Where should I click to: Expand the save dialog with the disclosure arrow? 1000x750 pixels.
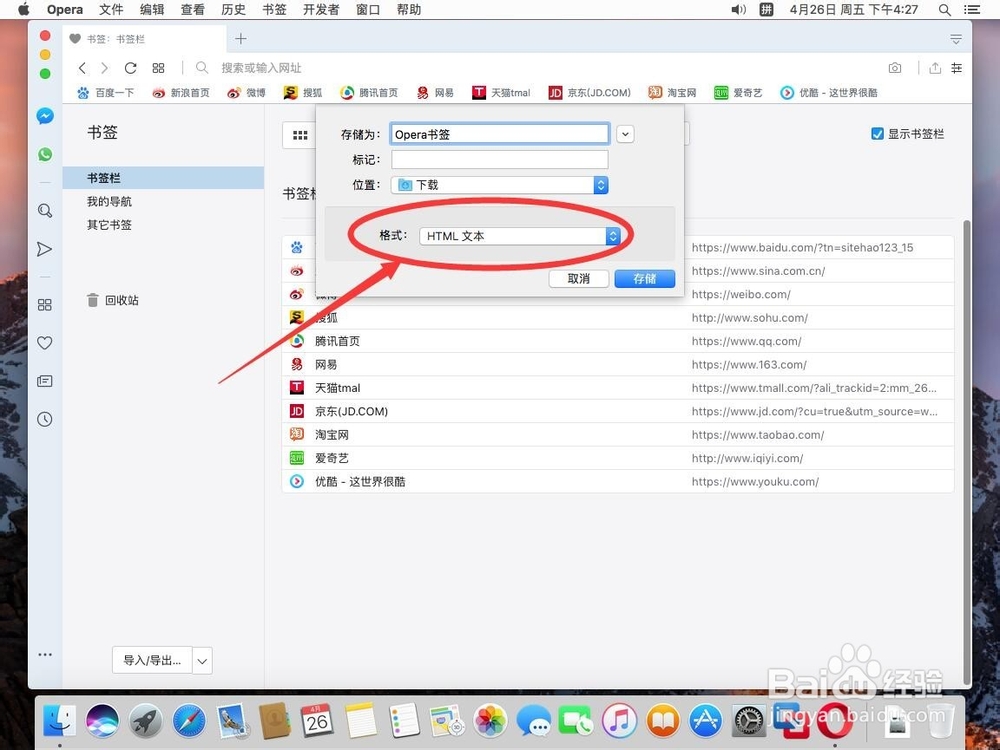[x=626, y=133]
